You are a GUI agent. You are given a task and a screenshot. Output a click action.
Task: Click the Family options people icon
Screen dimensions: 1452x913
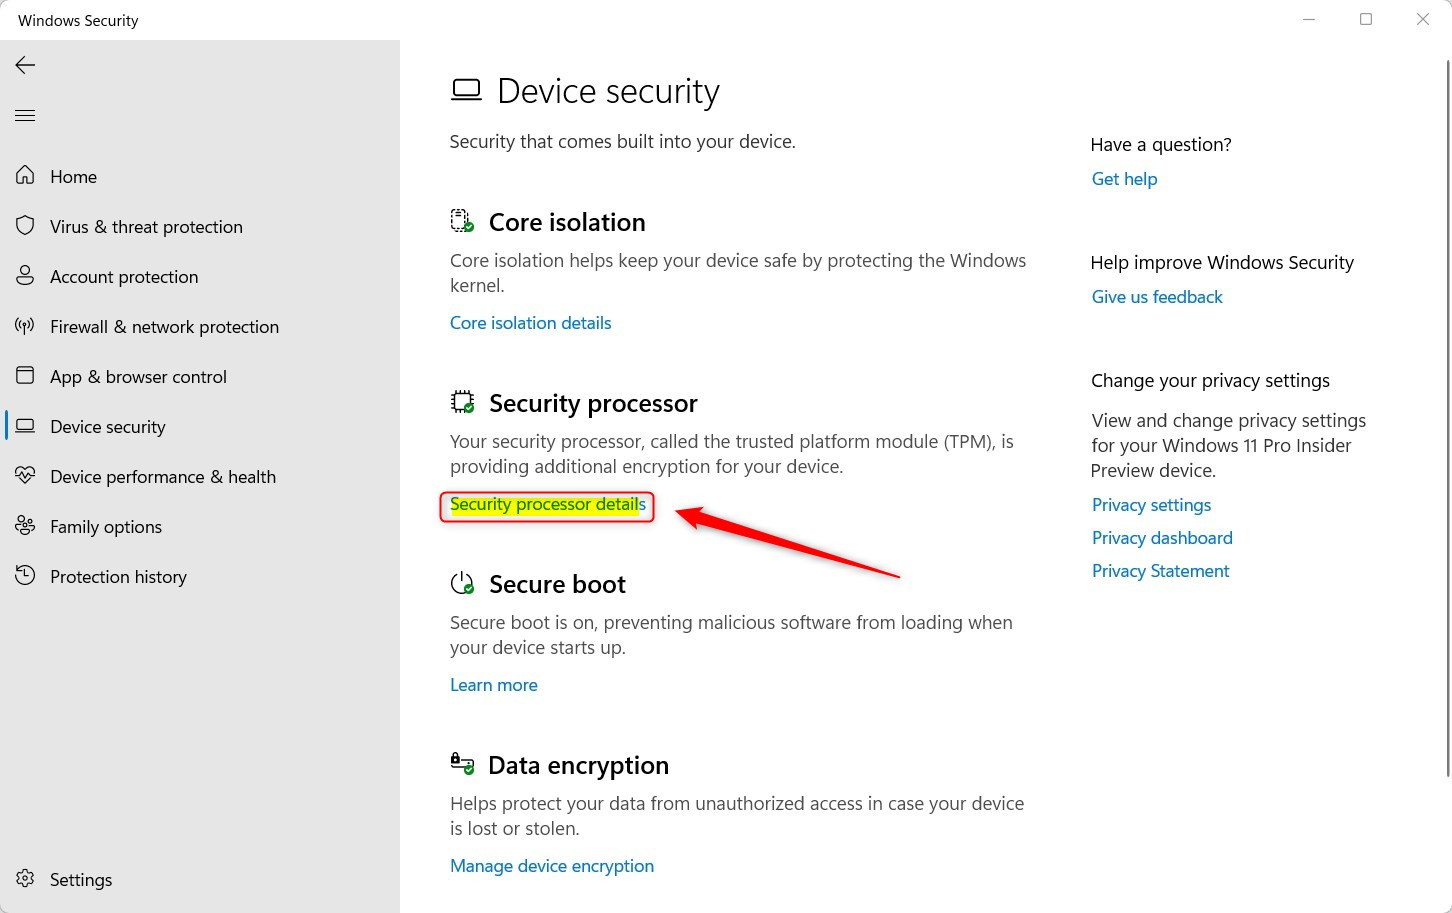(x=25, y=526)
